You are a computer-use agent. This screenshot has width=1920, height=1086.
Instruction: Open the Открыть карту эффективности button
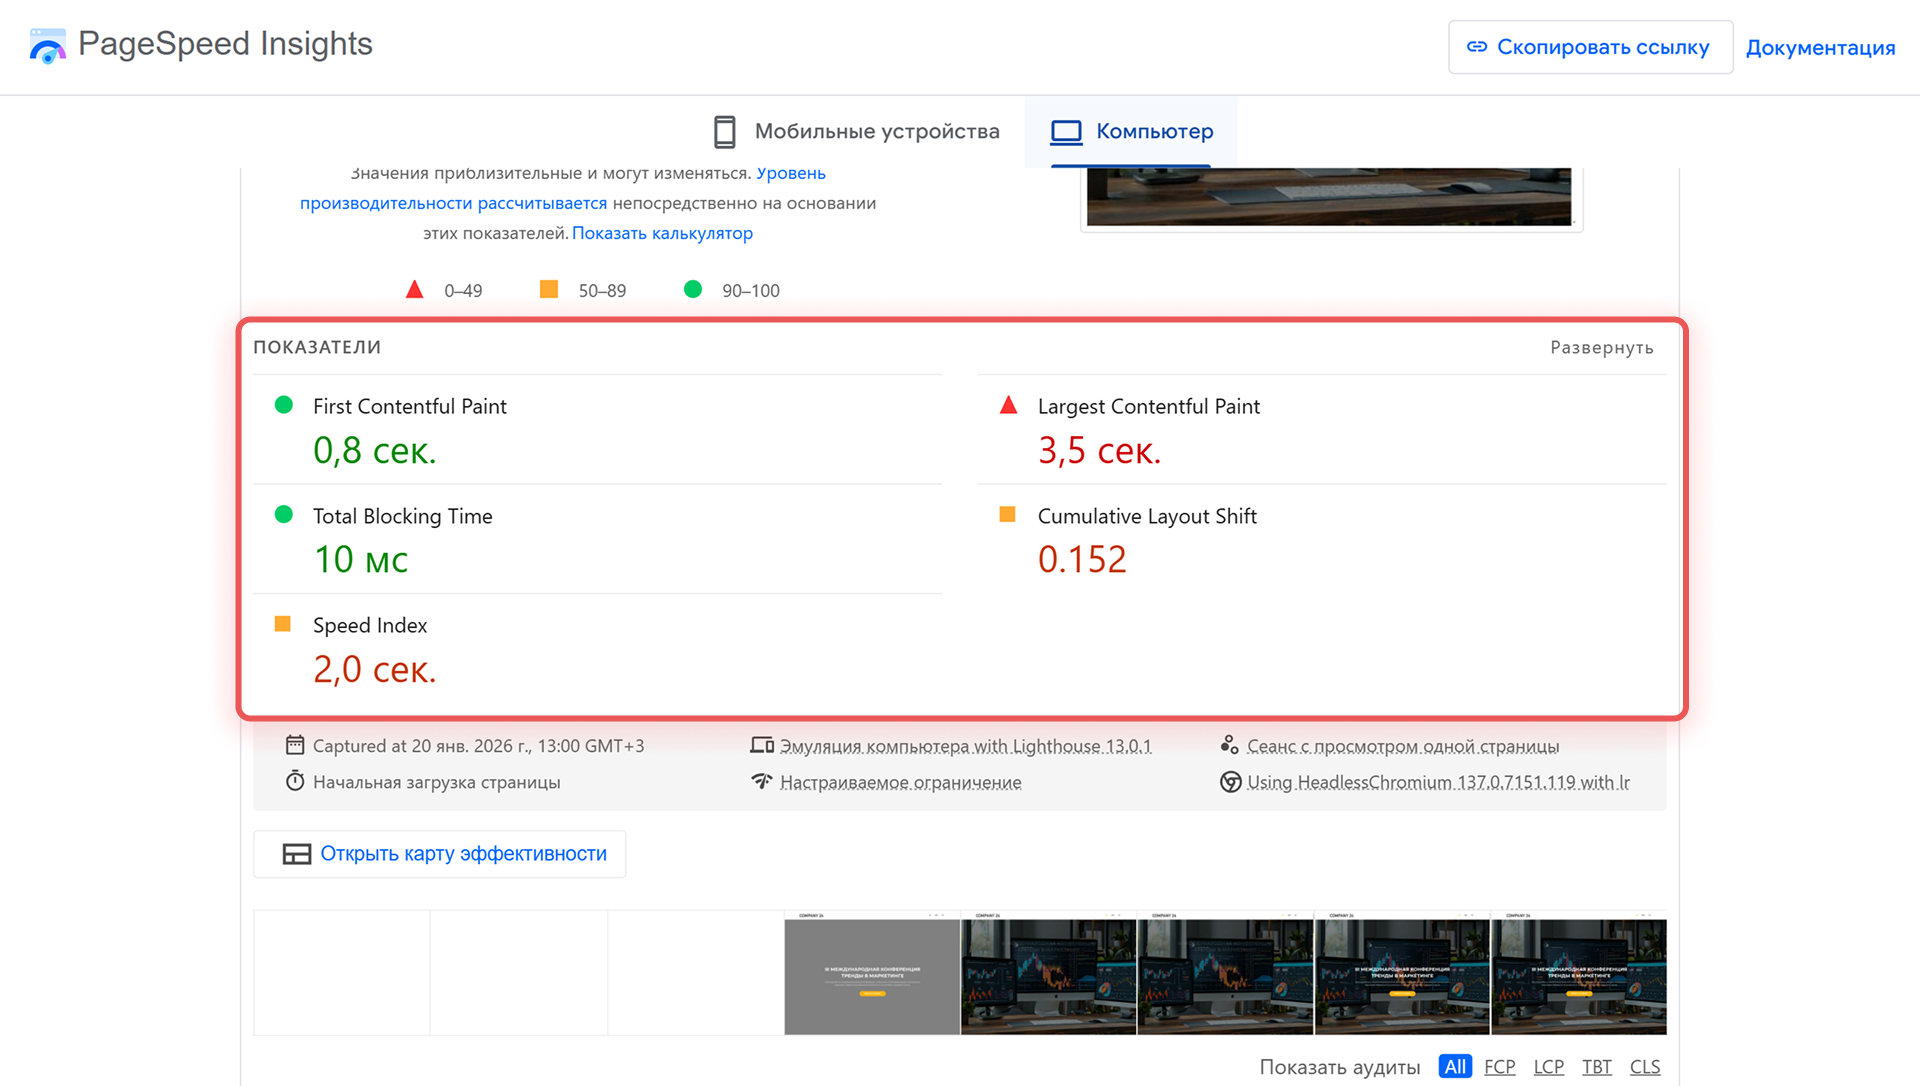point(440,854)
